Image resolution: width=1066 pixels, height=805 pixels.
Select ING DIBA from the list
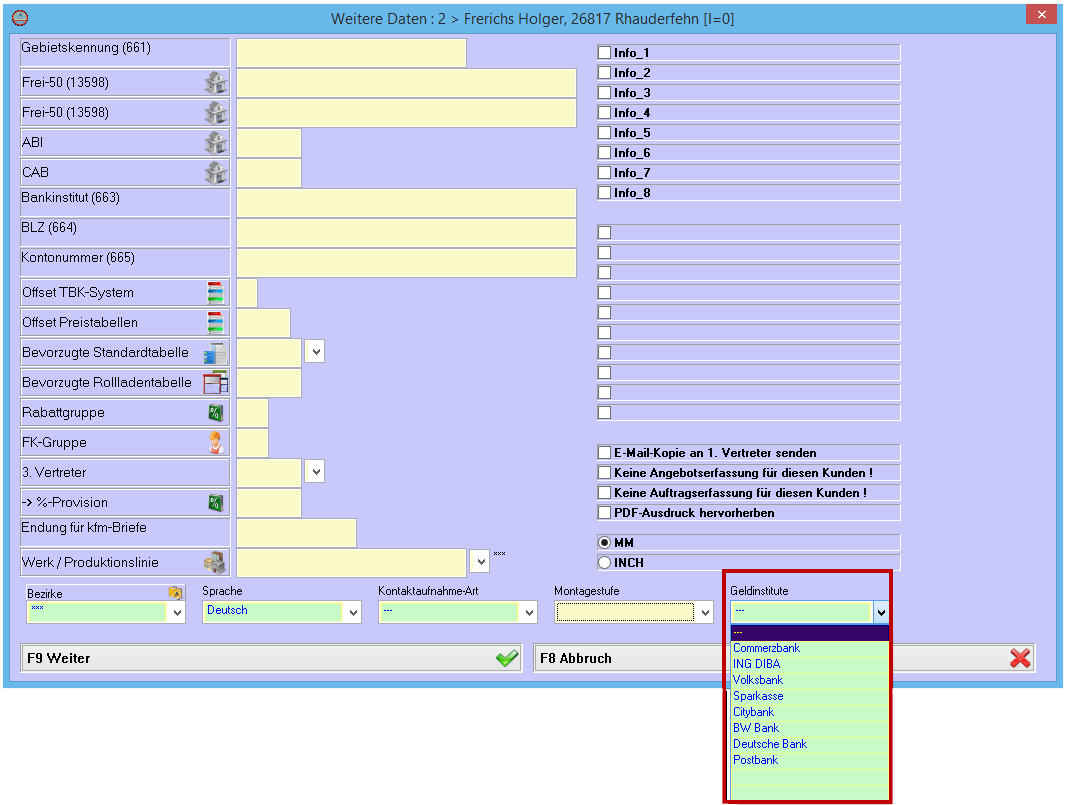coord(809,664)
